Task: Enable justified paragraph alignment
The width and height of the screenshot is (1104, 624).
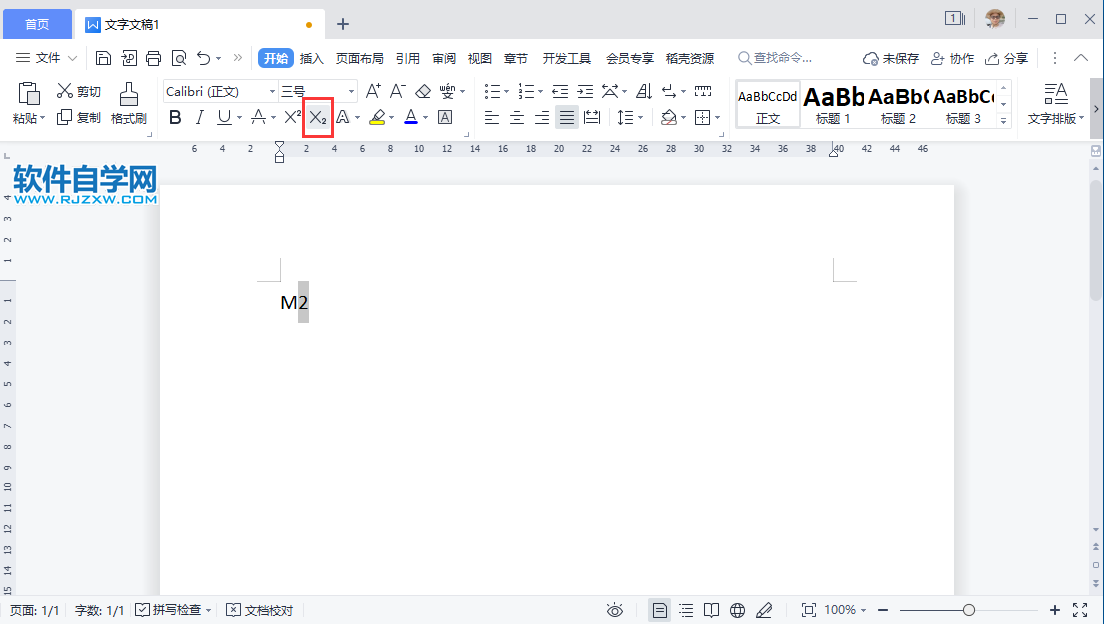Action: coord(566,117)
